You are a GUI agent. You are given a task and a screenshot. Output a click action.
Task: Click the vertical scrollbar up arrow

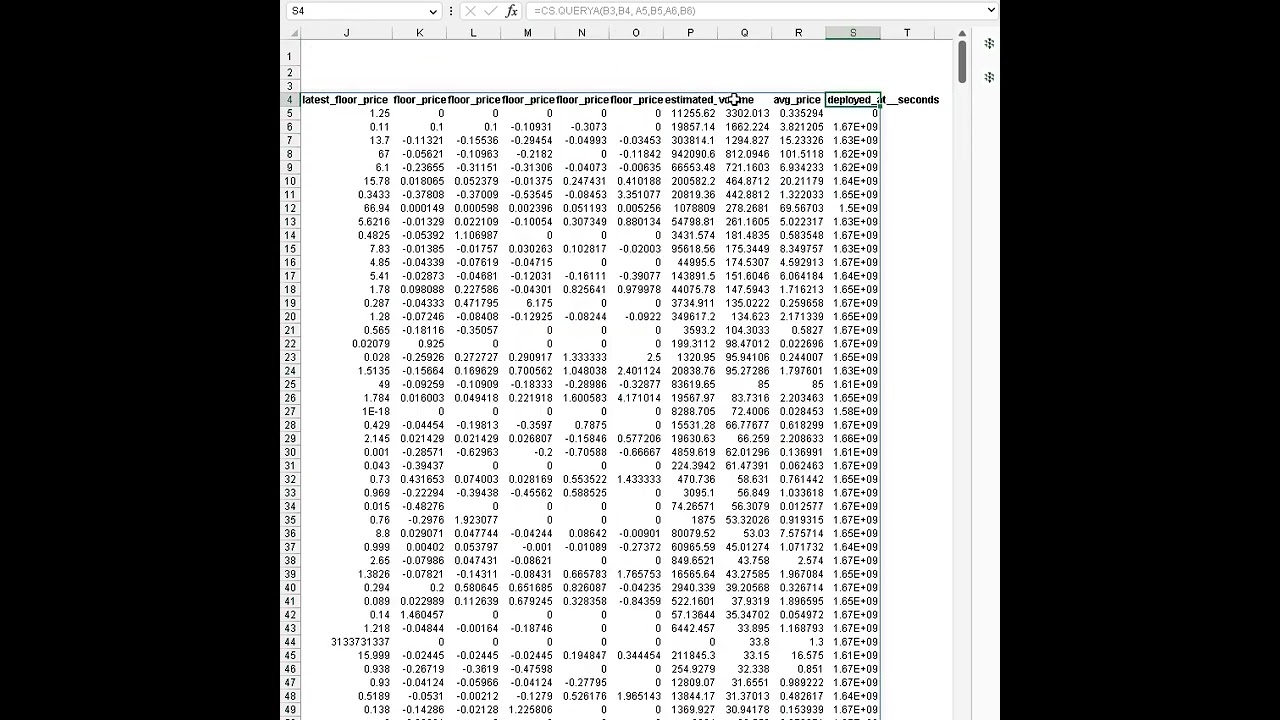click(961, 32)
